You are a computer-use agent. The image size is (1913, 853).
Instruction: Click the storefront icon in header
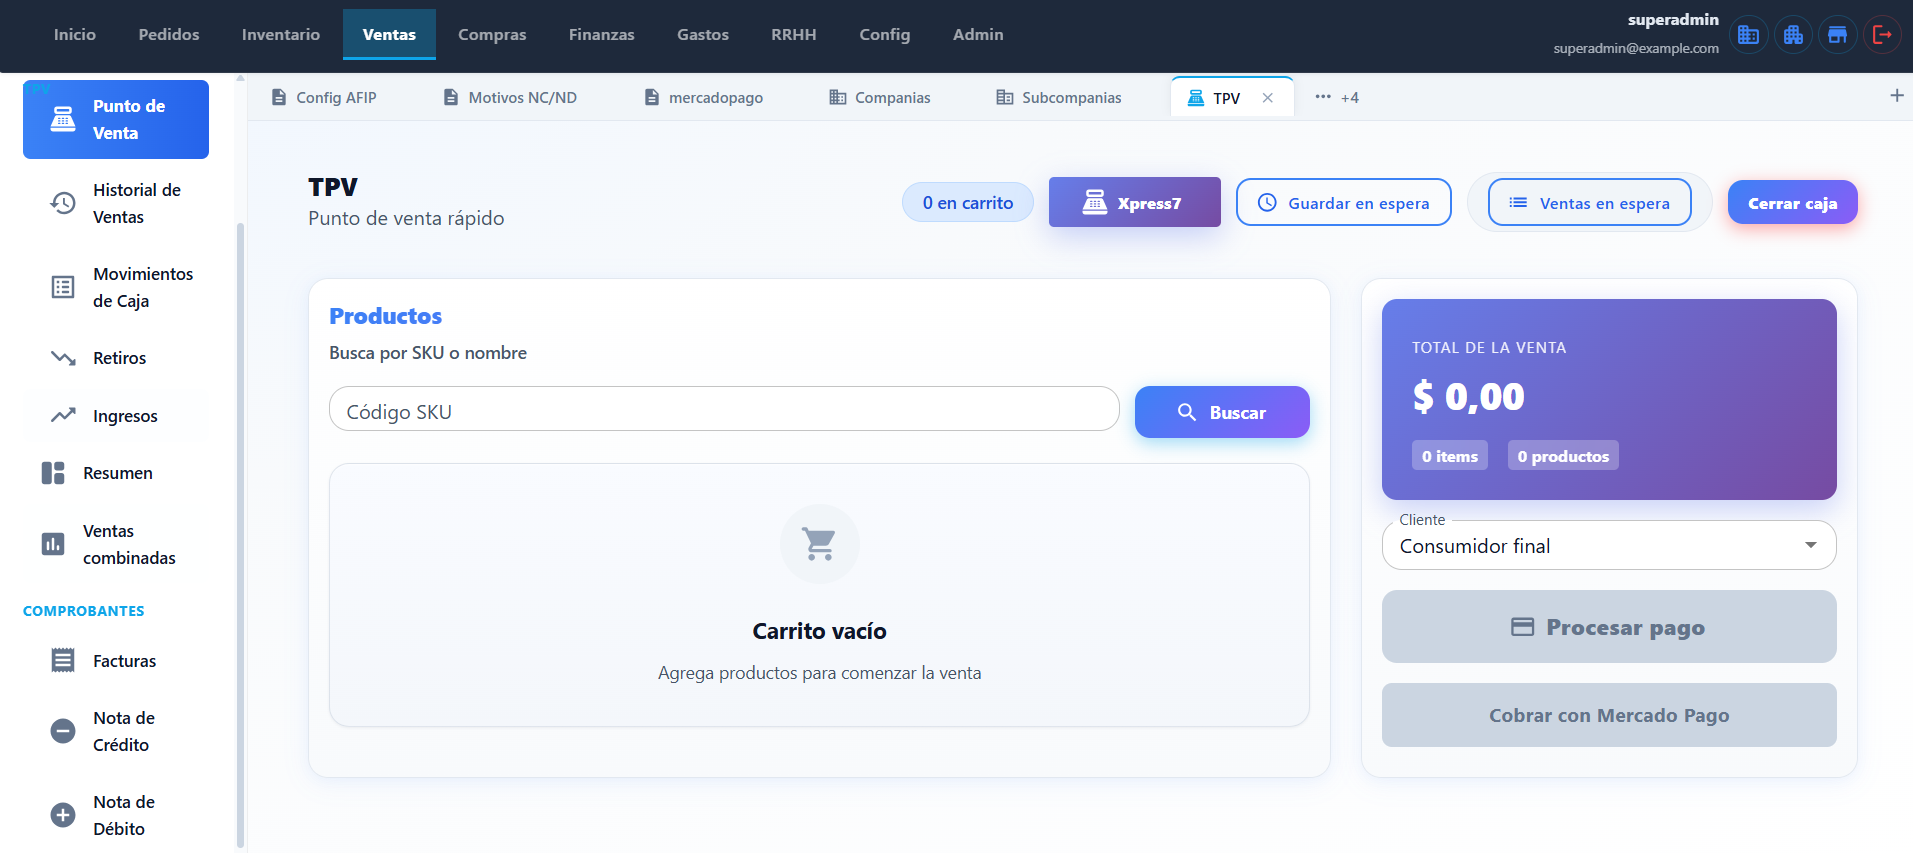point(1837,35)
